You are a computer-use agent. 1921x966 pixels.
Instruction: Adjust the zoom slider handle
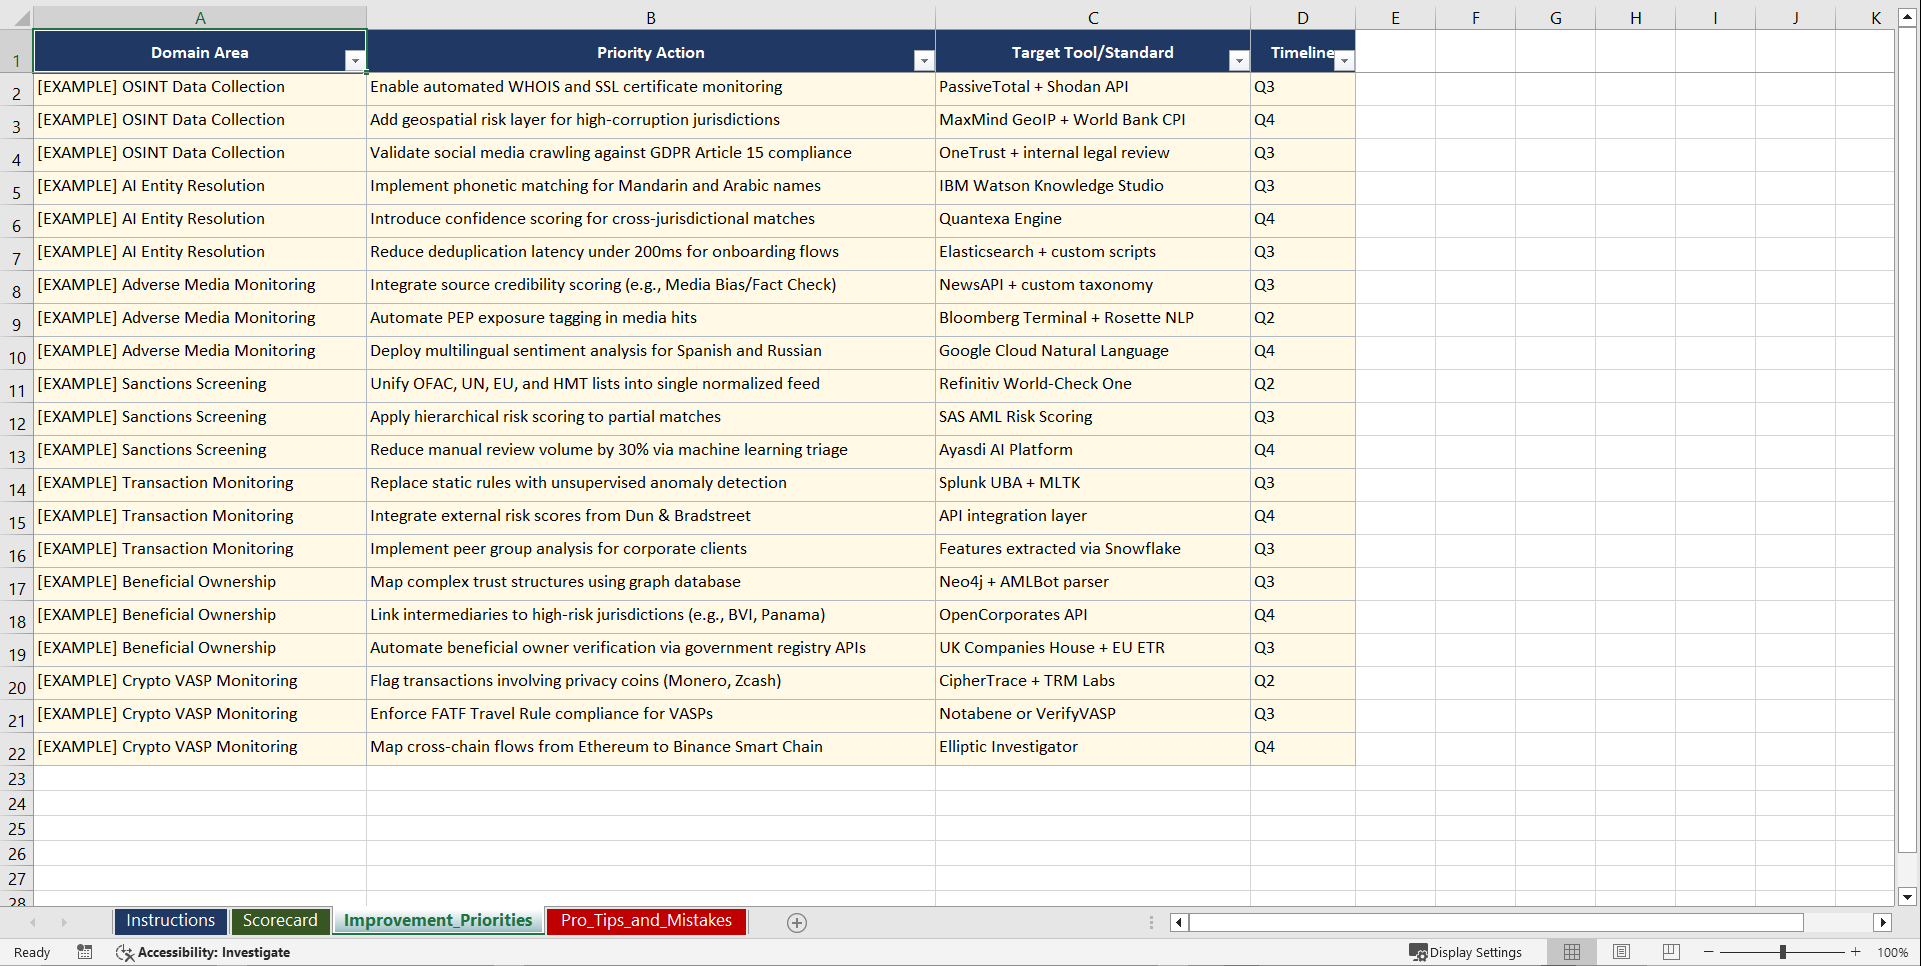pos(1782,952)
